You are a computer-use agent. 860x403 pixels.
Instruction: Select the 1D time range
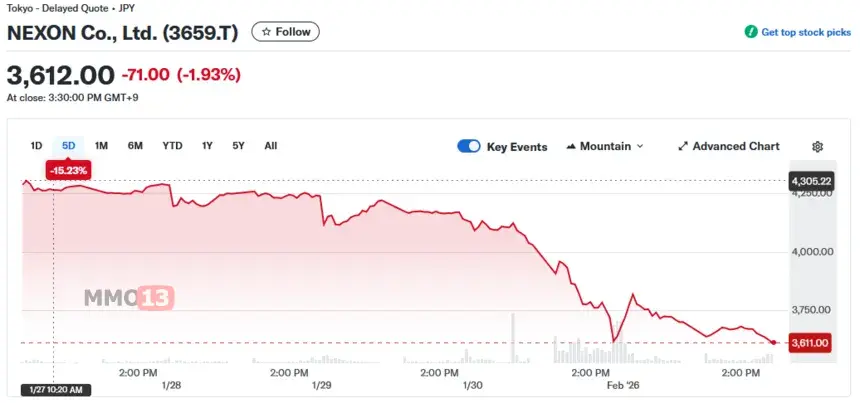tap(37, 146)
